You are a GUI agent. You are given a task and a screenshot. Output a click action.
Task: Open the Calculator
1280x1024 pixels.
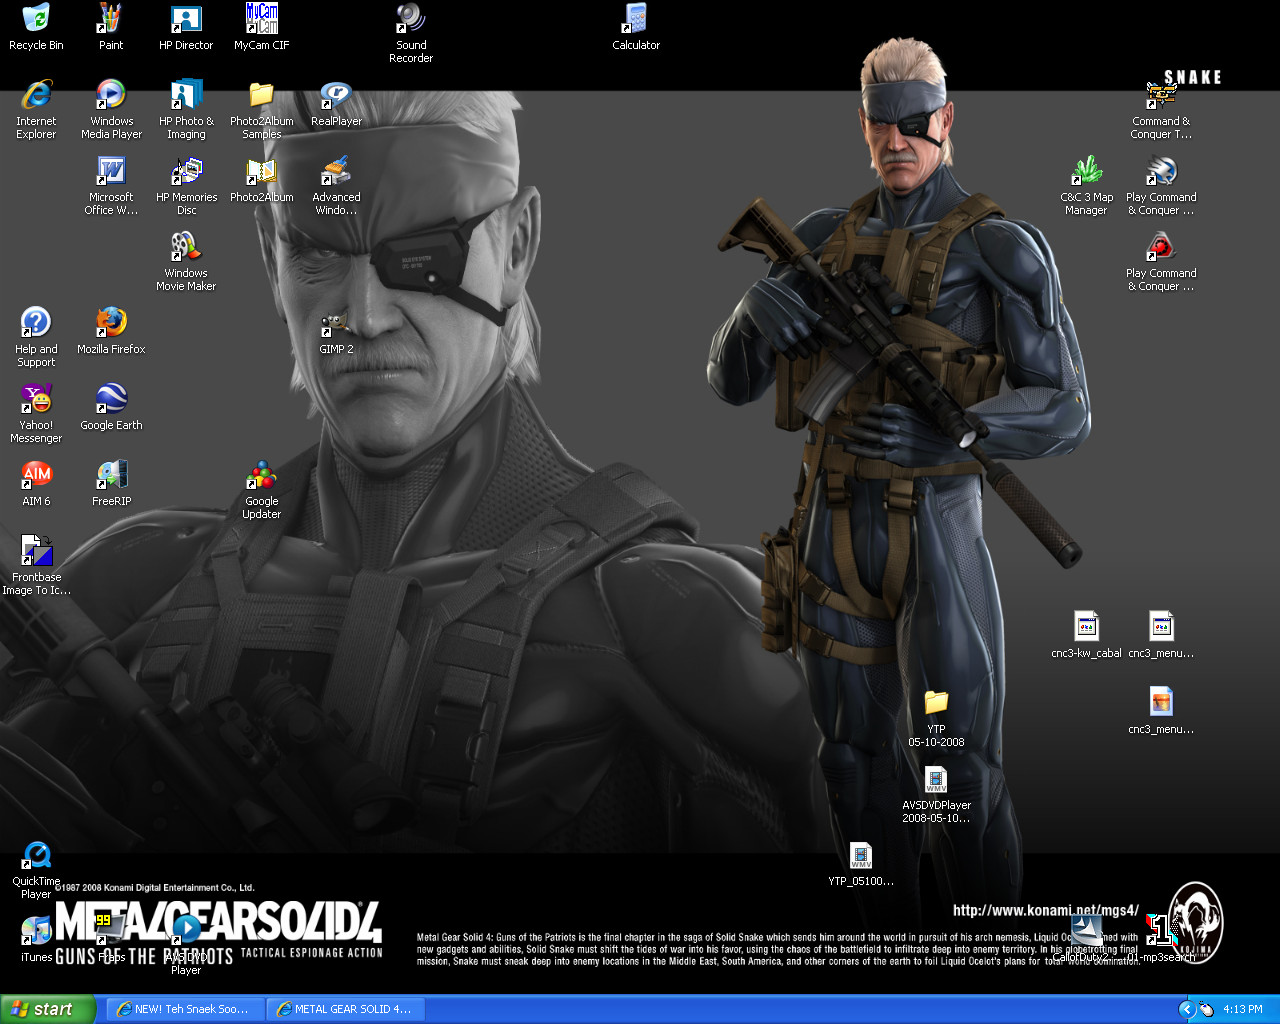(635, 18)
